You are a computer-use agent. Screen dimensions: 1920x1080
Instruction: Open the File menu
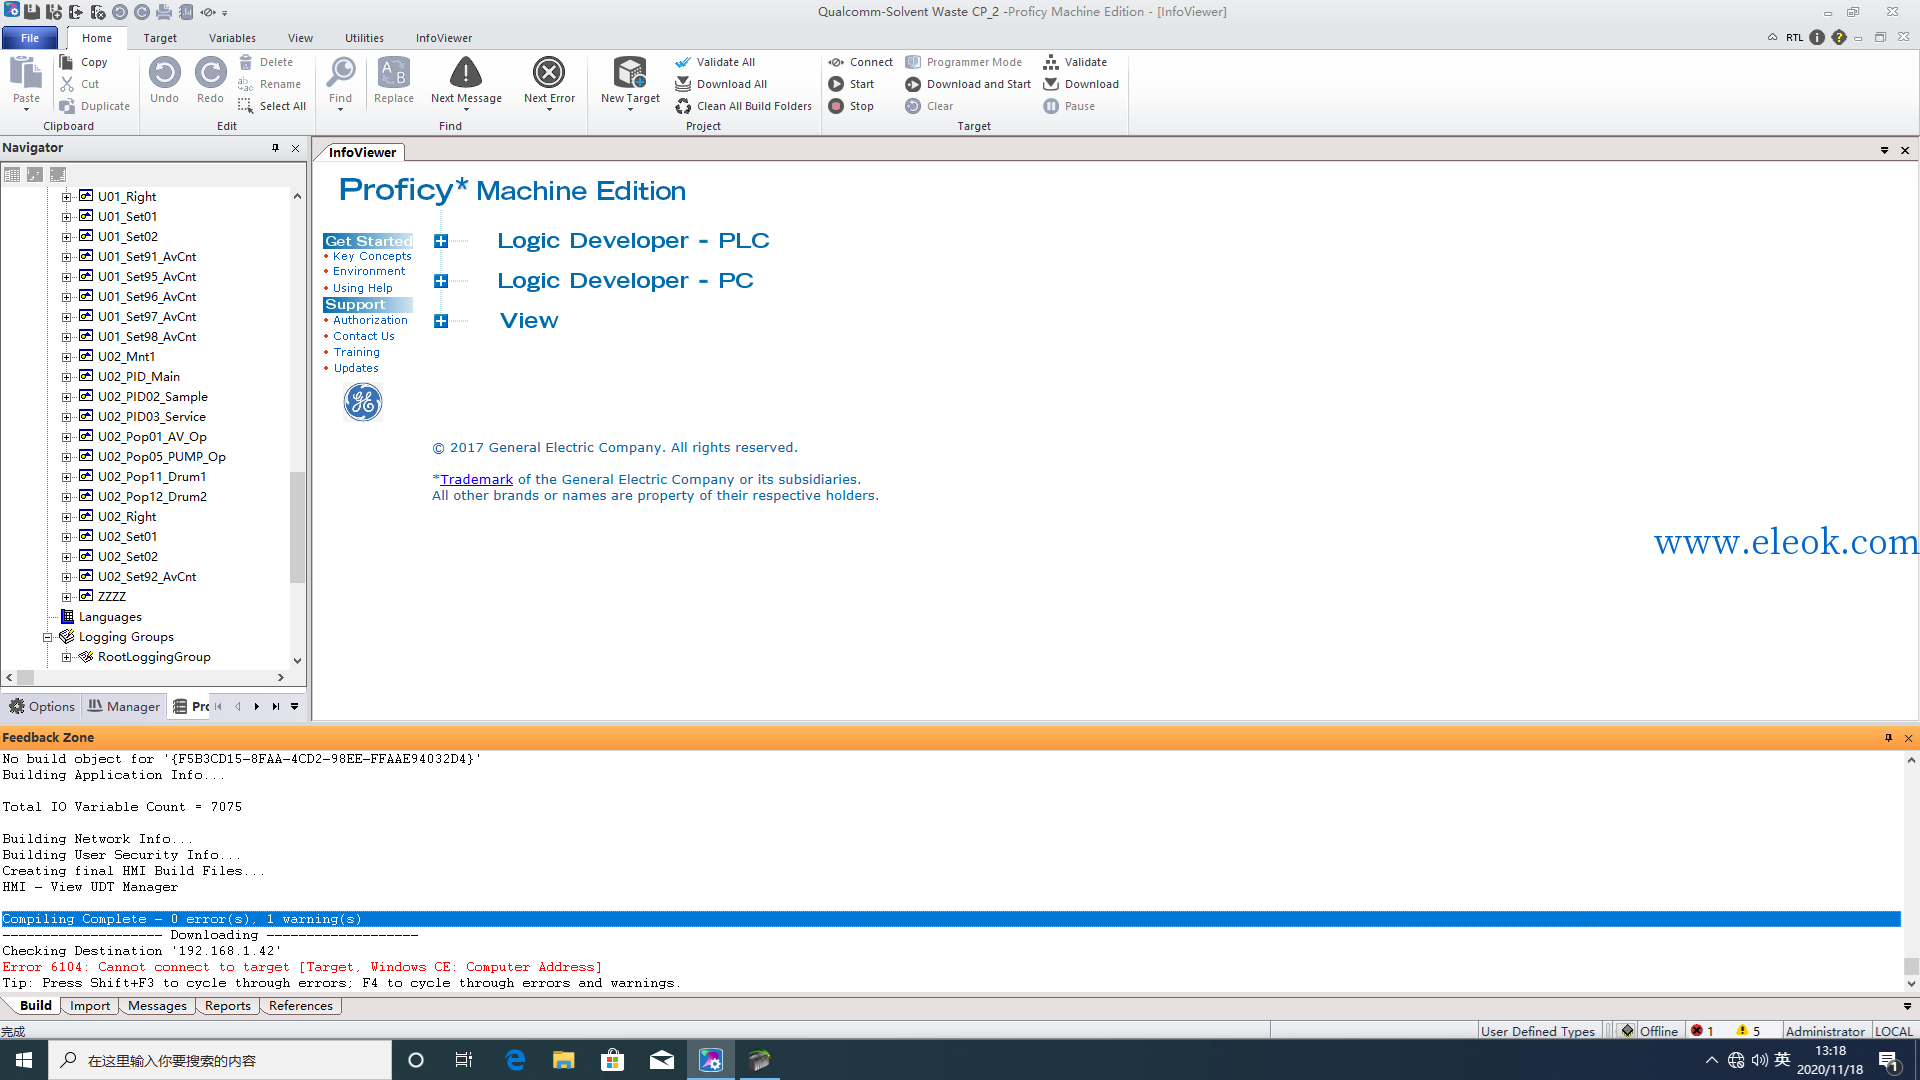[x=30, y=38]
